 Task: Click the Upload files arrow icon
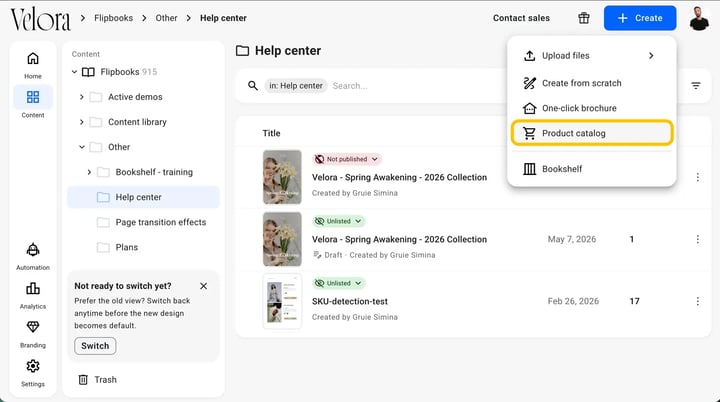click(529, 56)
